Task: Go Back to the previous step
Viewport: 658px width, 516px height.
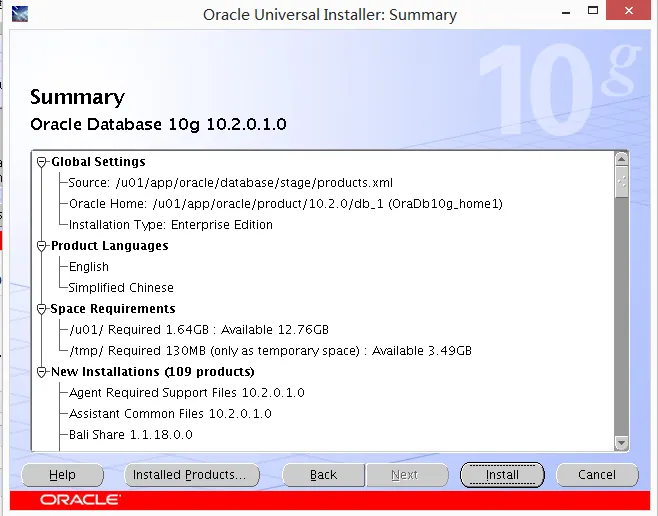Action: pyautogui.click(x=323, y=475)
